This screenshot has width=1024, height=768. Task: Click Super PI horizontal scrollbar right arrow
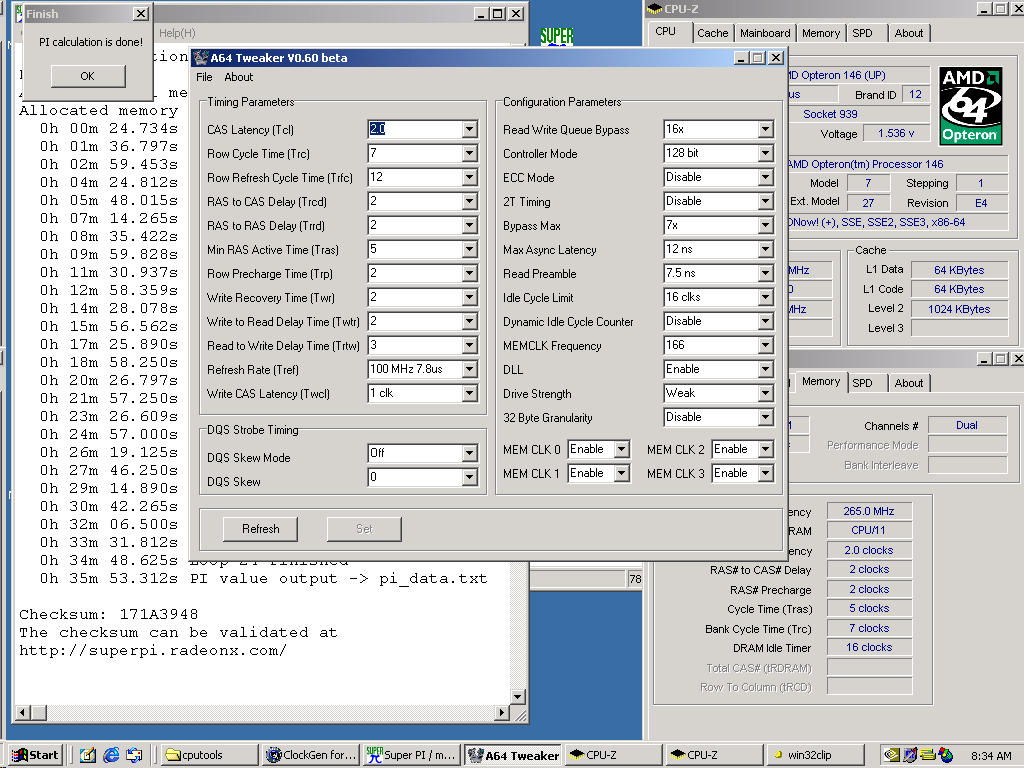click(502, 712)
